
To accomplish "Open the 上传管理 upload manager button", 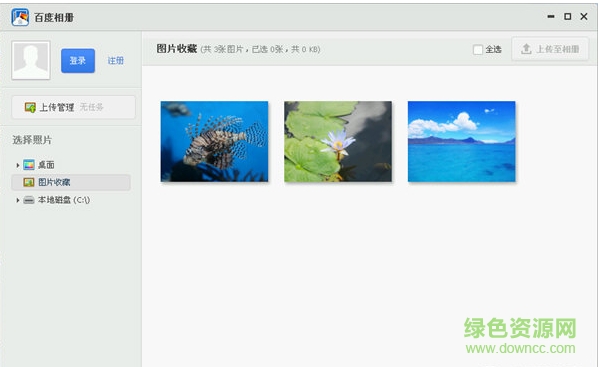I will pos(73,107).
